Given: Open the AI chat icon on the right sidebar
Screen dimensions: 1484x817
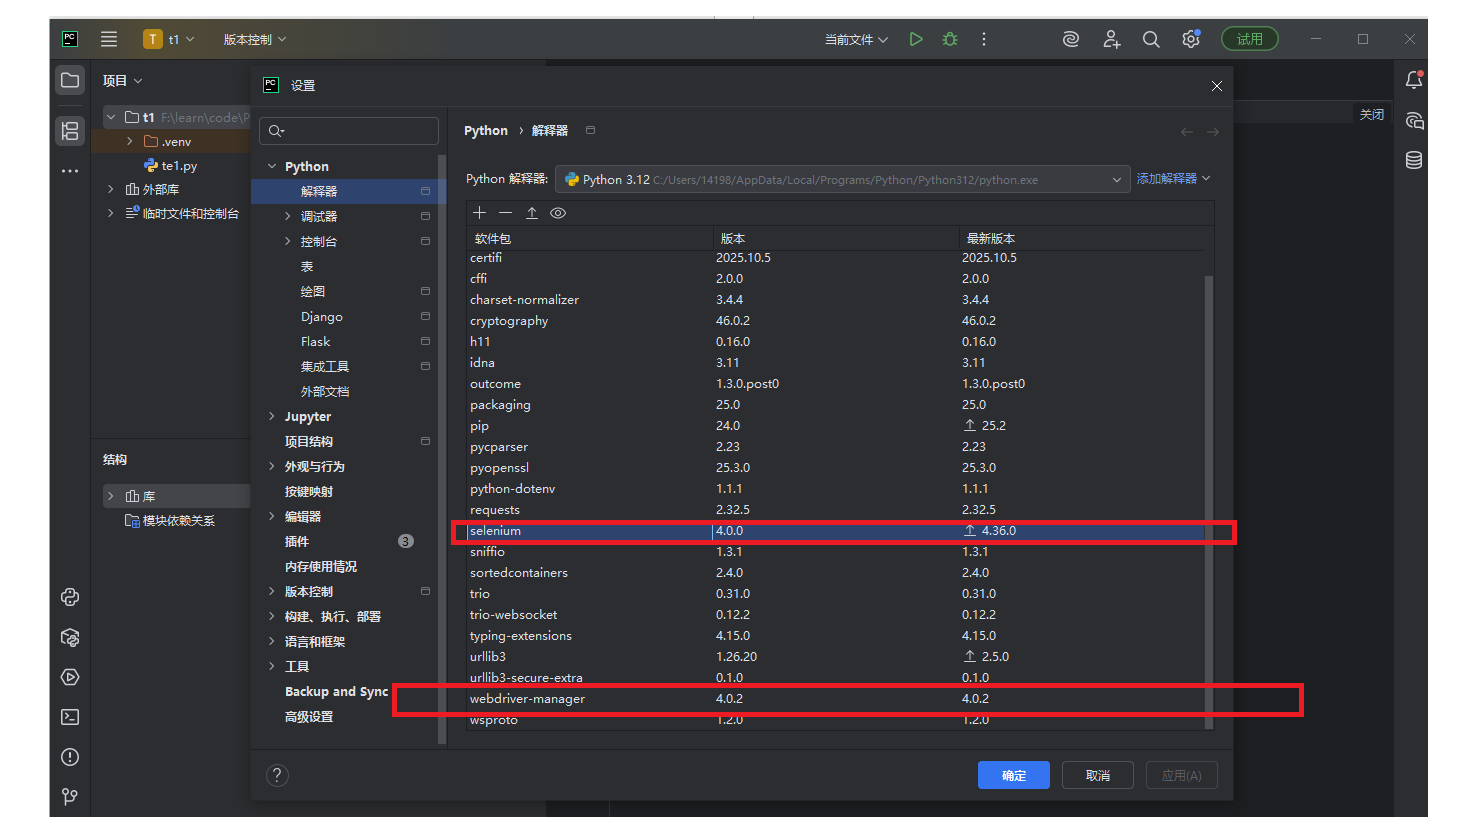Looking at the screenshot, I should 1414,121.
